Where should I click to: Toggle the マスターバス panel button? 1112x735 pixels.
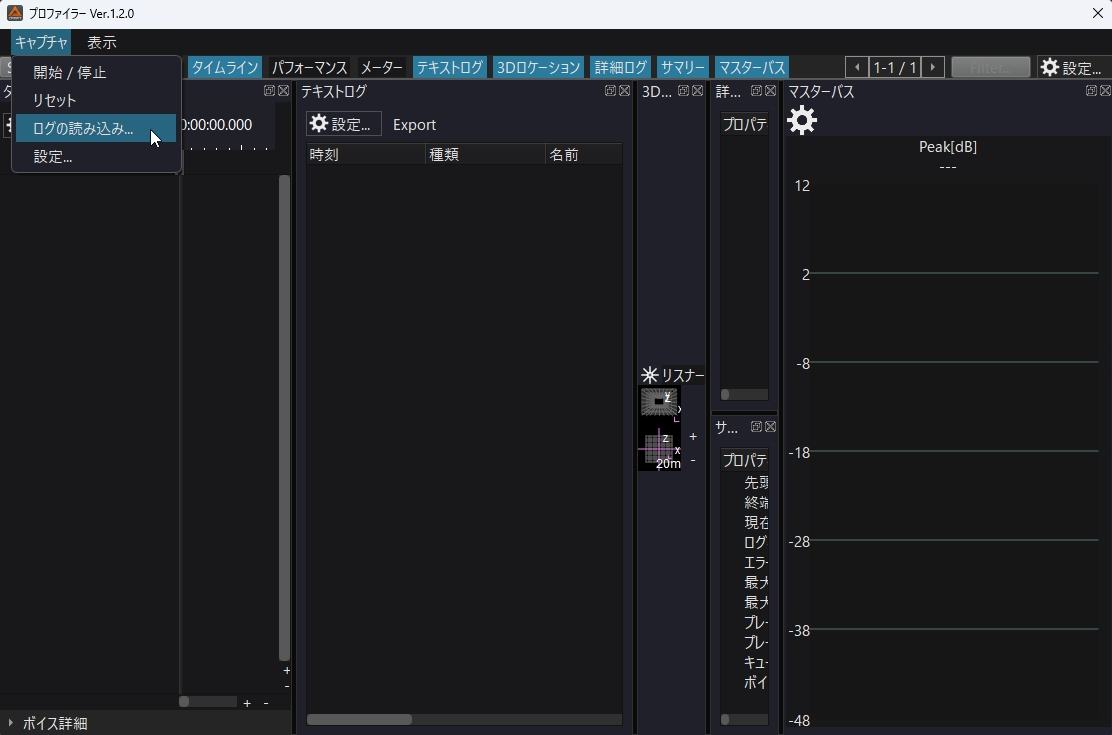click(752, 67)
